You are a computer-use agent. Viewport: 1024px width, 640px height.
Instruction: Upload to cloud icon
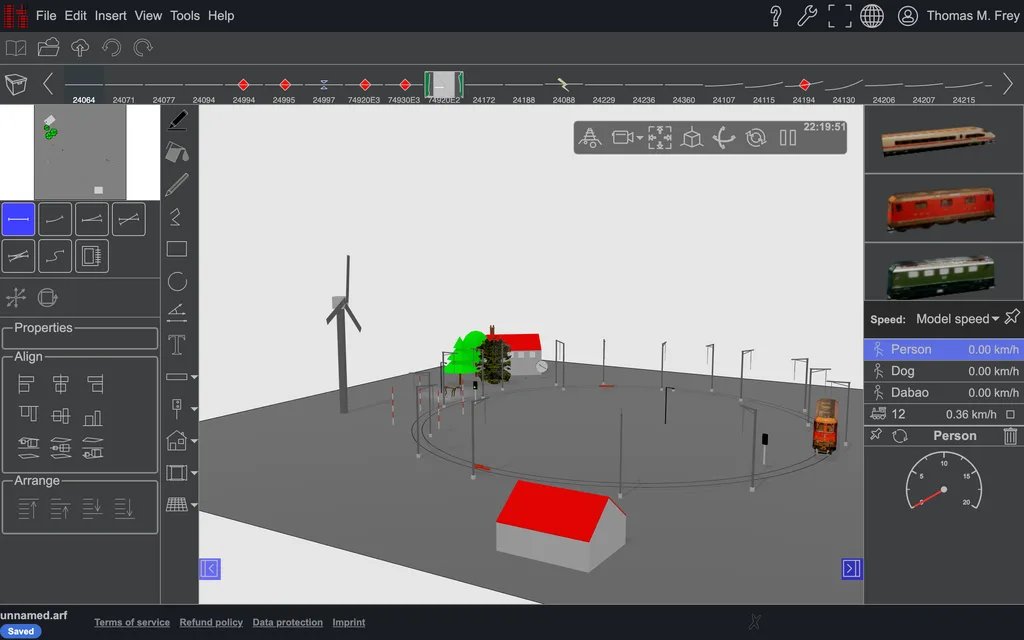click(80, 48)
